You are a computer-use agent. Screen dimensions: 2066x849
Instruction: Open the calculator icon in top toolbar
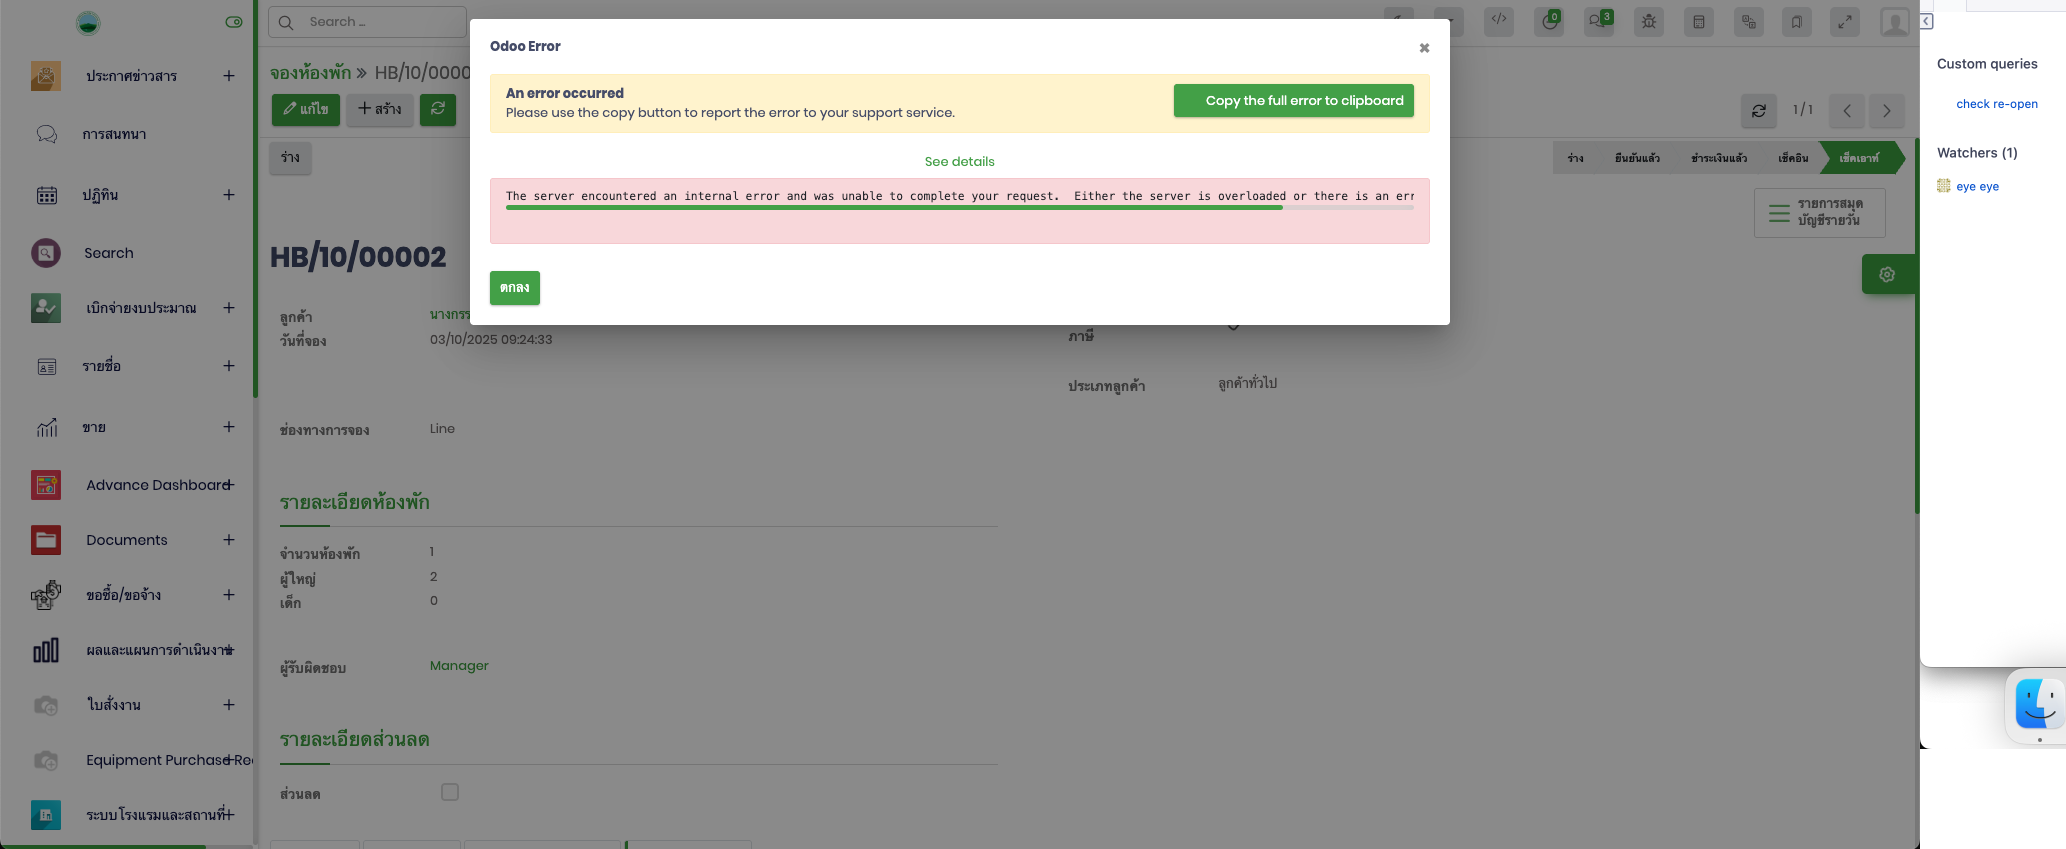(1699, 21)
